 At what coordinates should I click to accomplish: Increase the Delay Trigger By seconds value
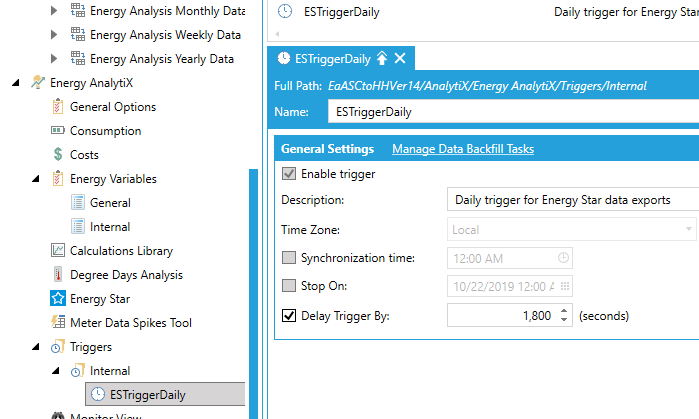point(565,311)
